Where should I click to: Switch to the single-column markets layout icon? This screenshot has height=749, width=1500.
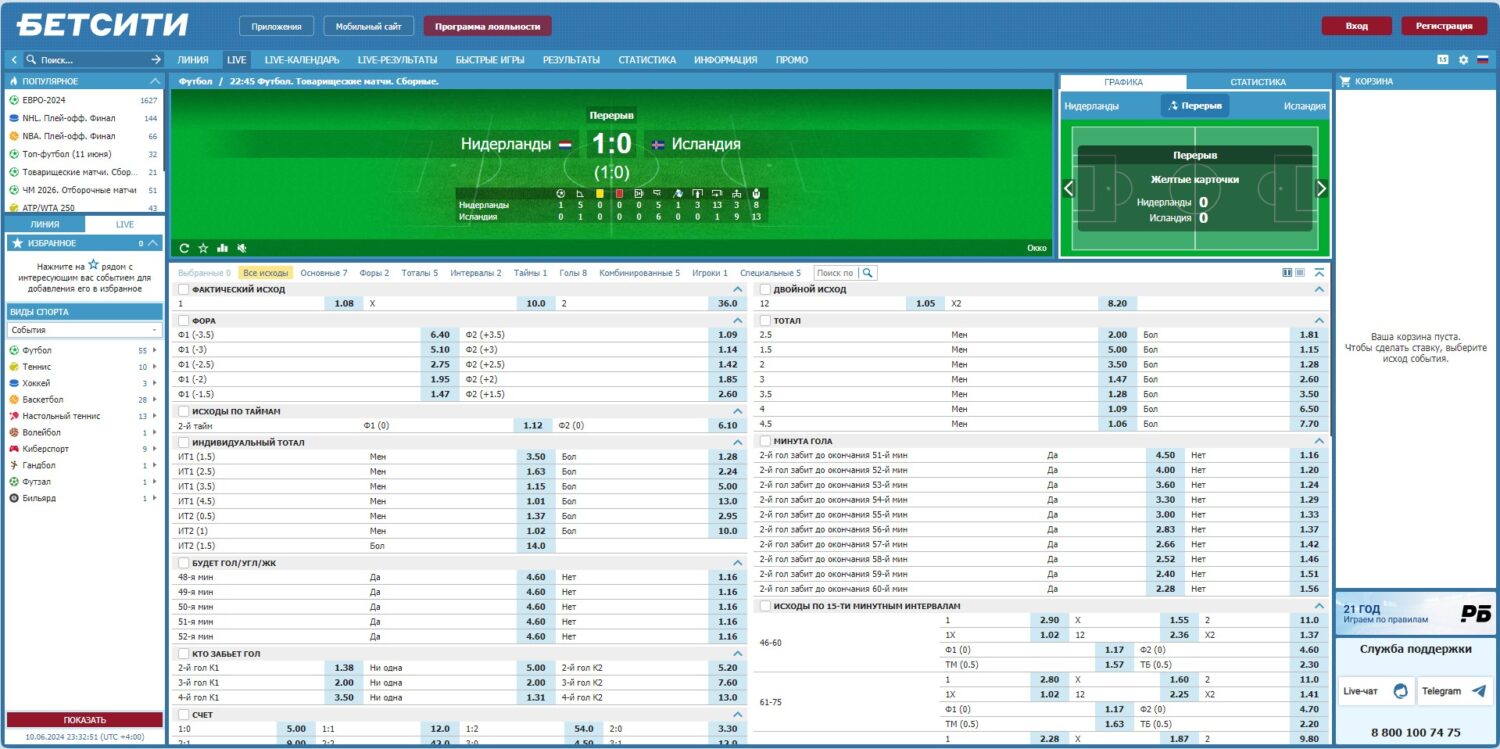pos(1300,272)
